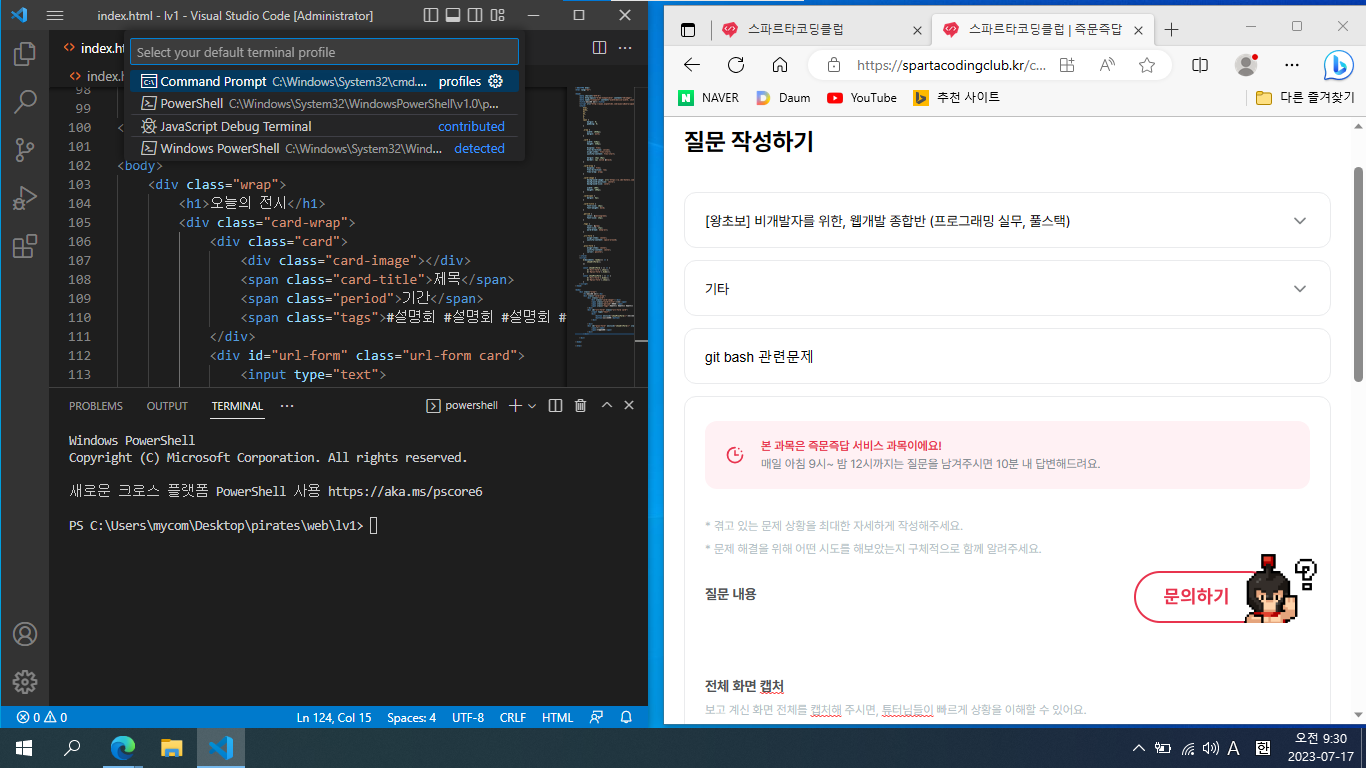Choose the Windows PowerShell detected profile
1366x768 pixels.
pyautogui.click(x=325, y=148)
